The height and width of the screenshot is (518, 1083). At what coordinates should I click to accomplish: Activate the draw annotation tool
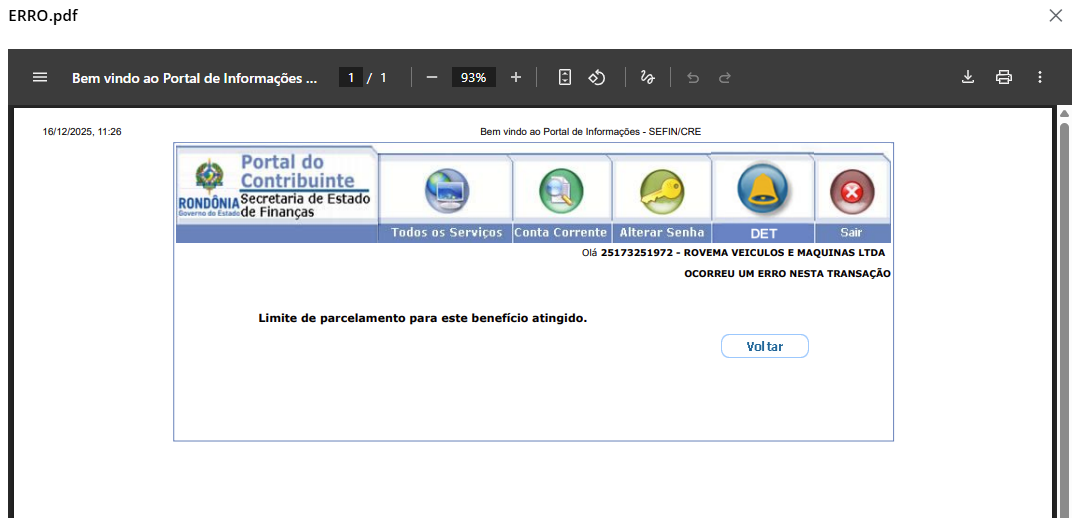tap(647, 77)
